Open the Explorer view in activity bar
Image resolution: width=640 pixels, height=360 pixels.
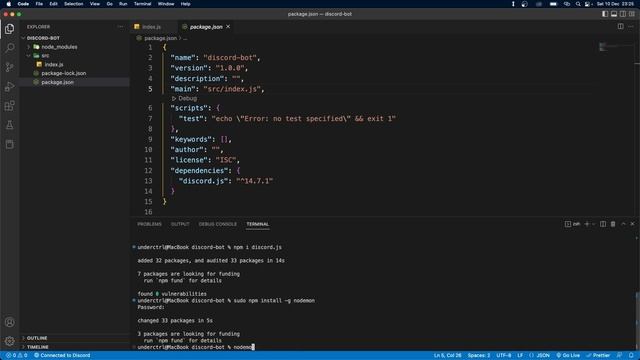click(x=9, y=29)
